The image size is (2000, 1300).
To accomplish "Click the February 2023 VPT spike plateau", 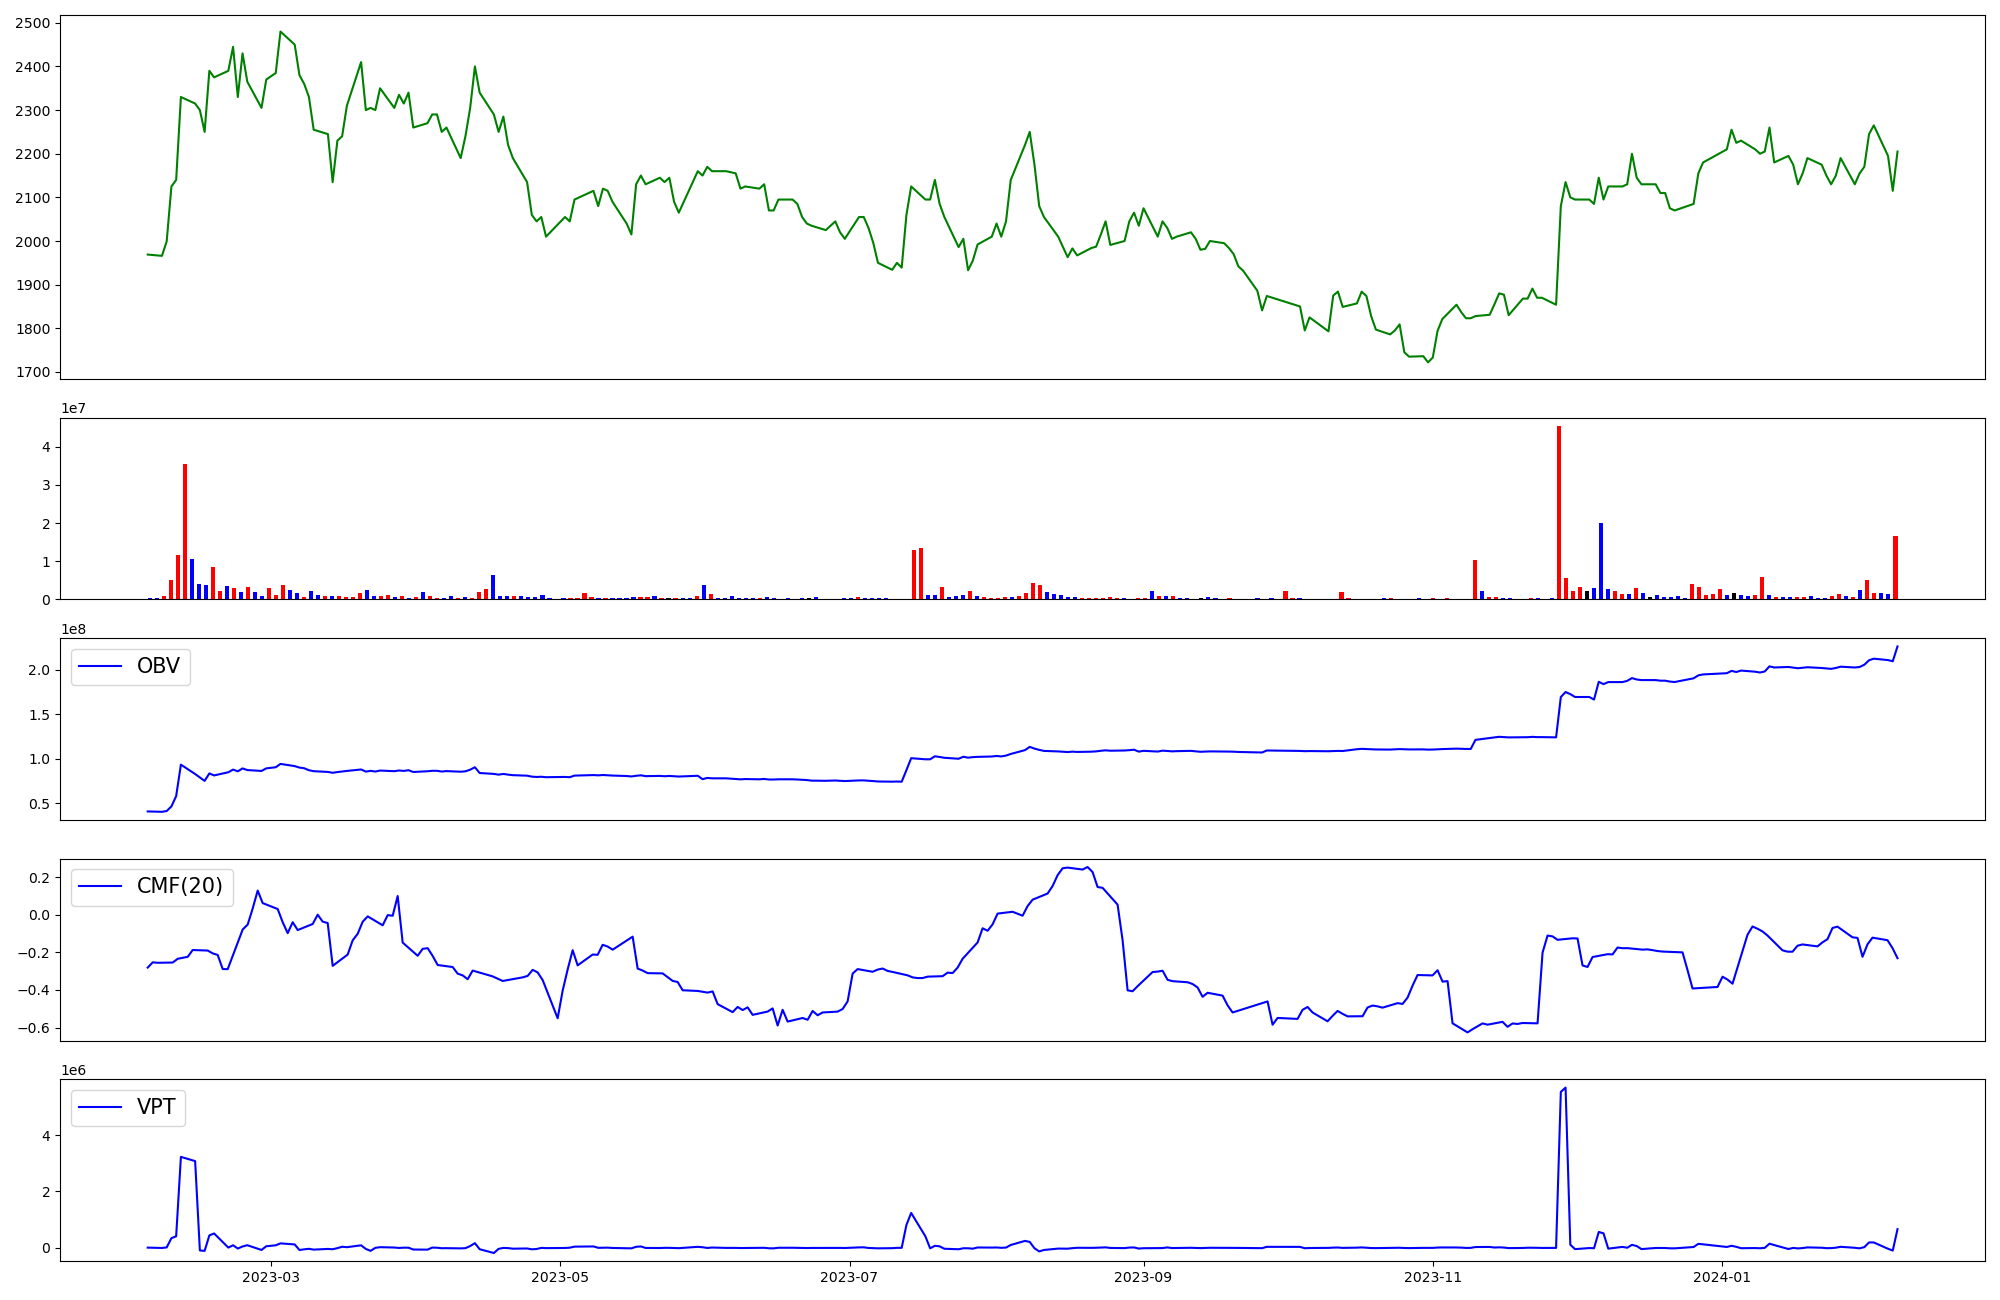I will (x=187, y=1159).
